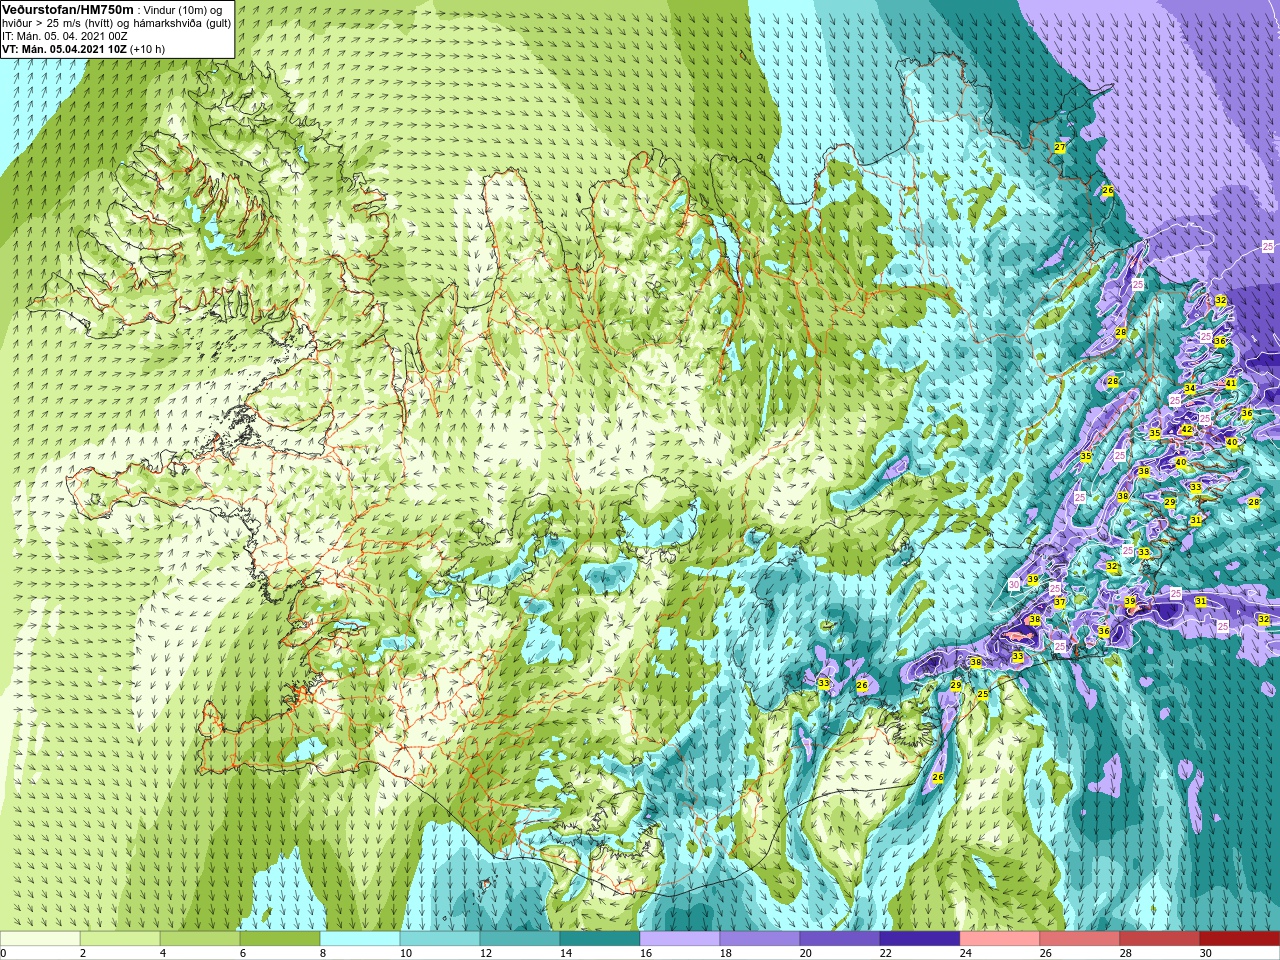This screenshot has width=1280, height=960.
Task: Click the yellow '27' gust marker
Action: coord(1060,147)
